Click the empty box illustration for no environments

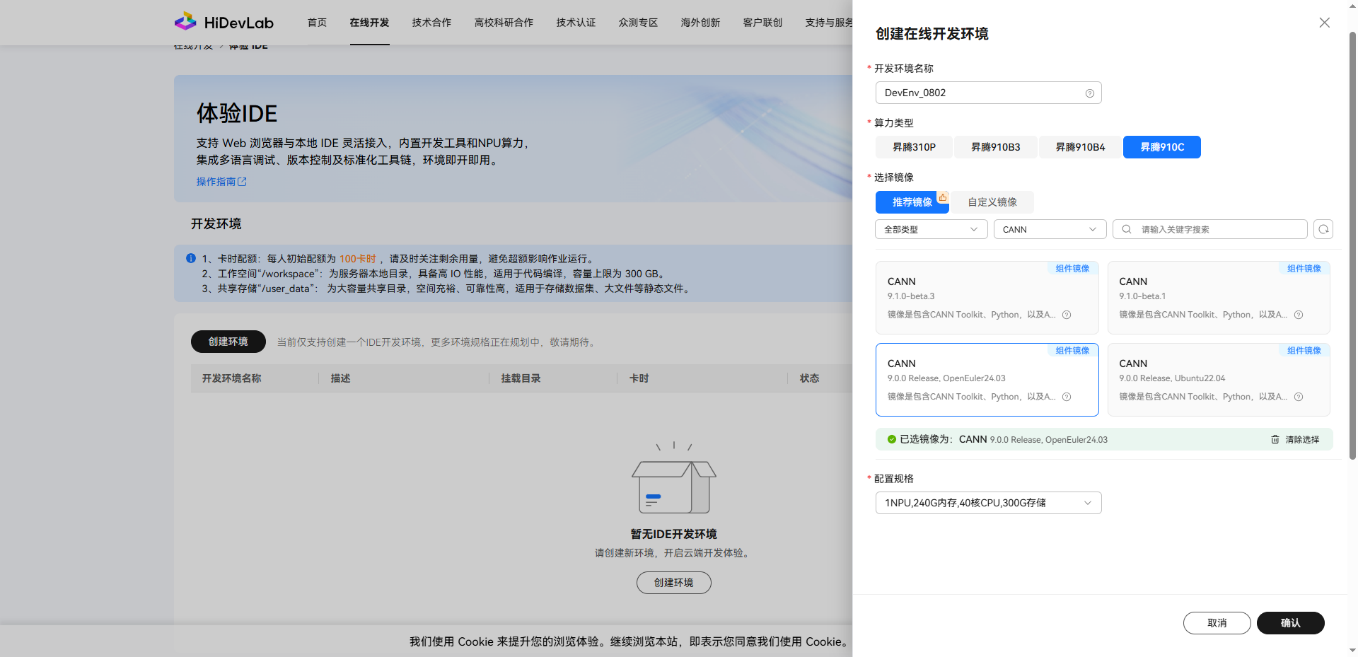point(674,480)
